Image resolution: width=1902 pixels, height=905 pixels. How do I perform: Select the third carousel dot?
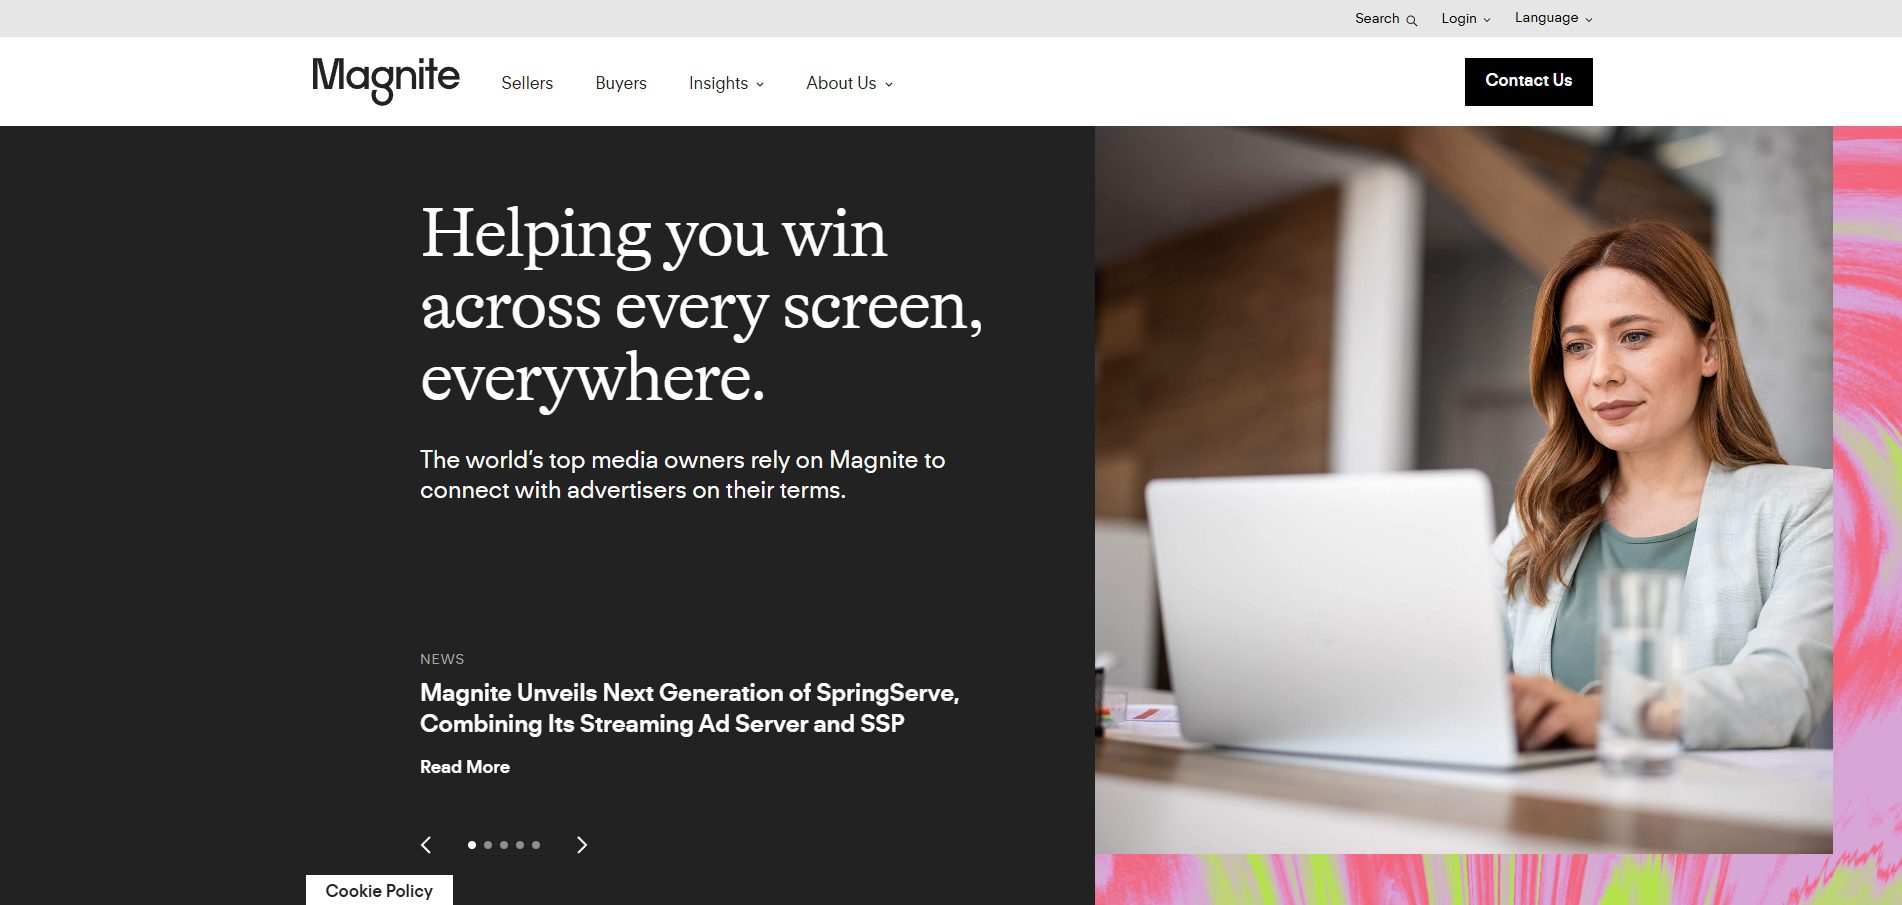(504, 845)
